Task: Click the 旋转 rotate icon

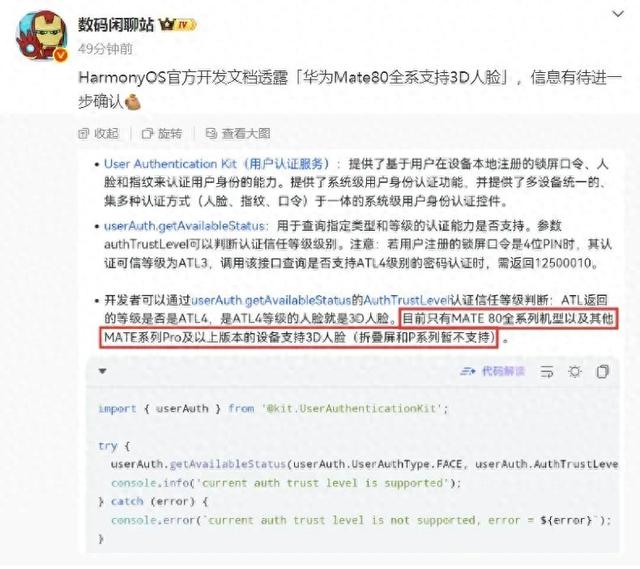Action: 147,134
